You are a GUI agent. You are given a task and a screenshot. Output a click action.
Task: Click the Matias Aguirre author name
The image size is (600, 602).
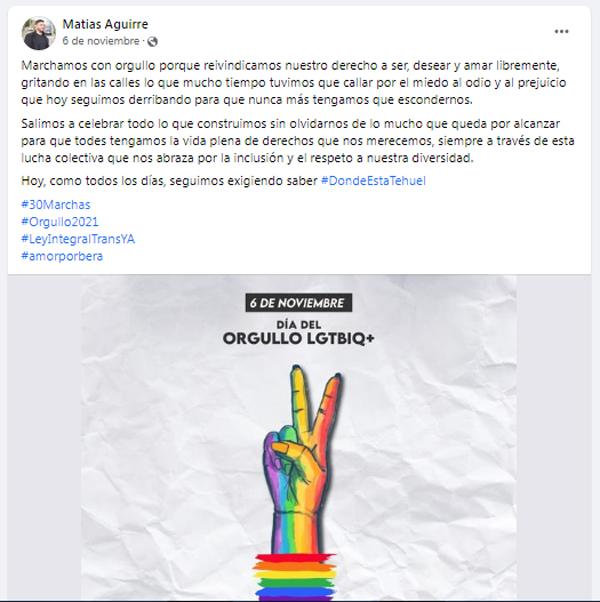(x=105, y=24)
